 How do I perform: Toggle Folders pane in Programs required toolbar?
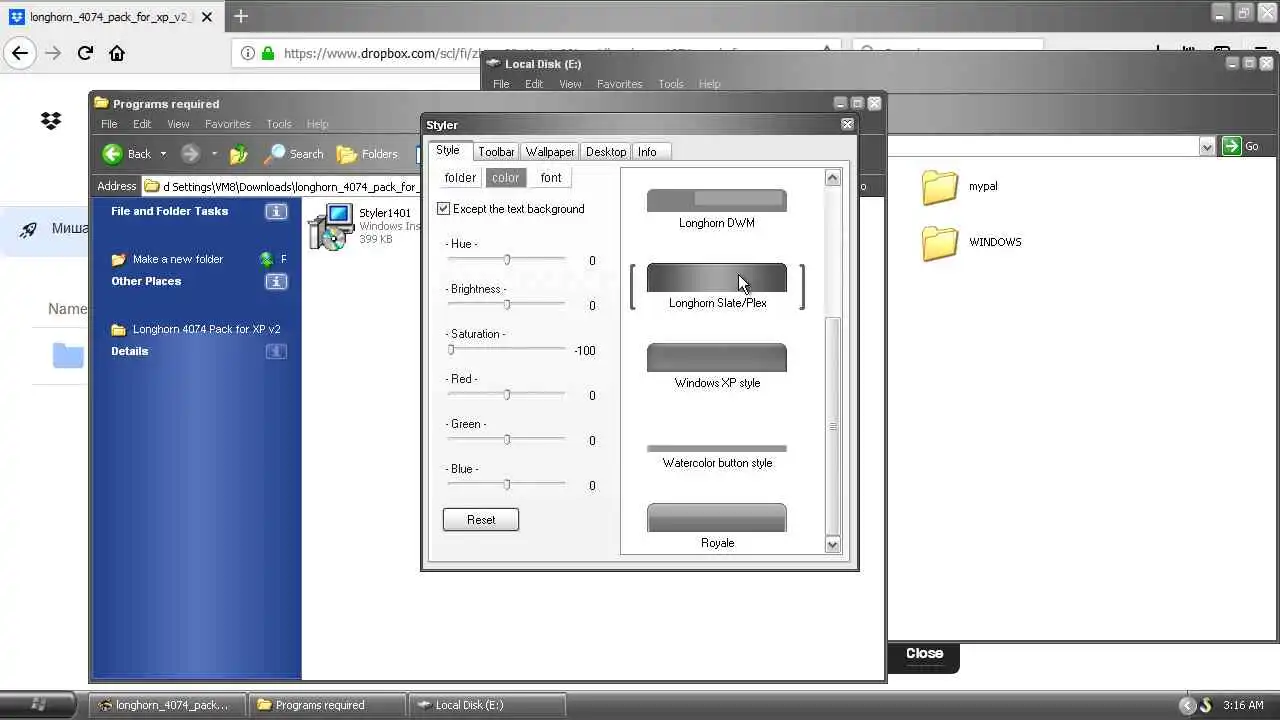(367, 154)
